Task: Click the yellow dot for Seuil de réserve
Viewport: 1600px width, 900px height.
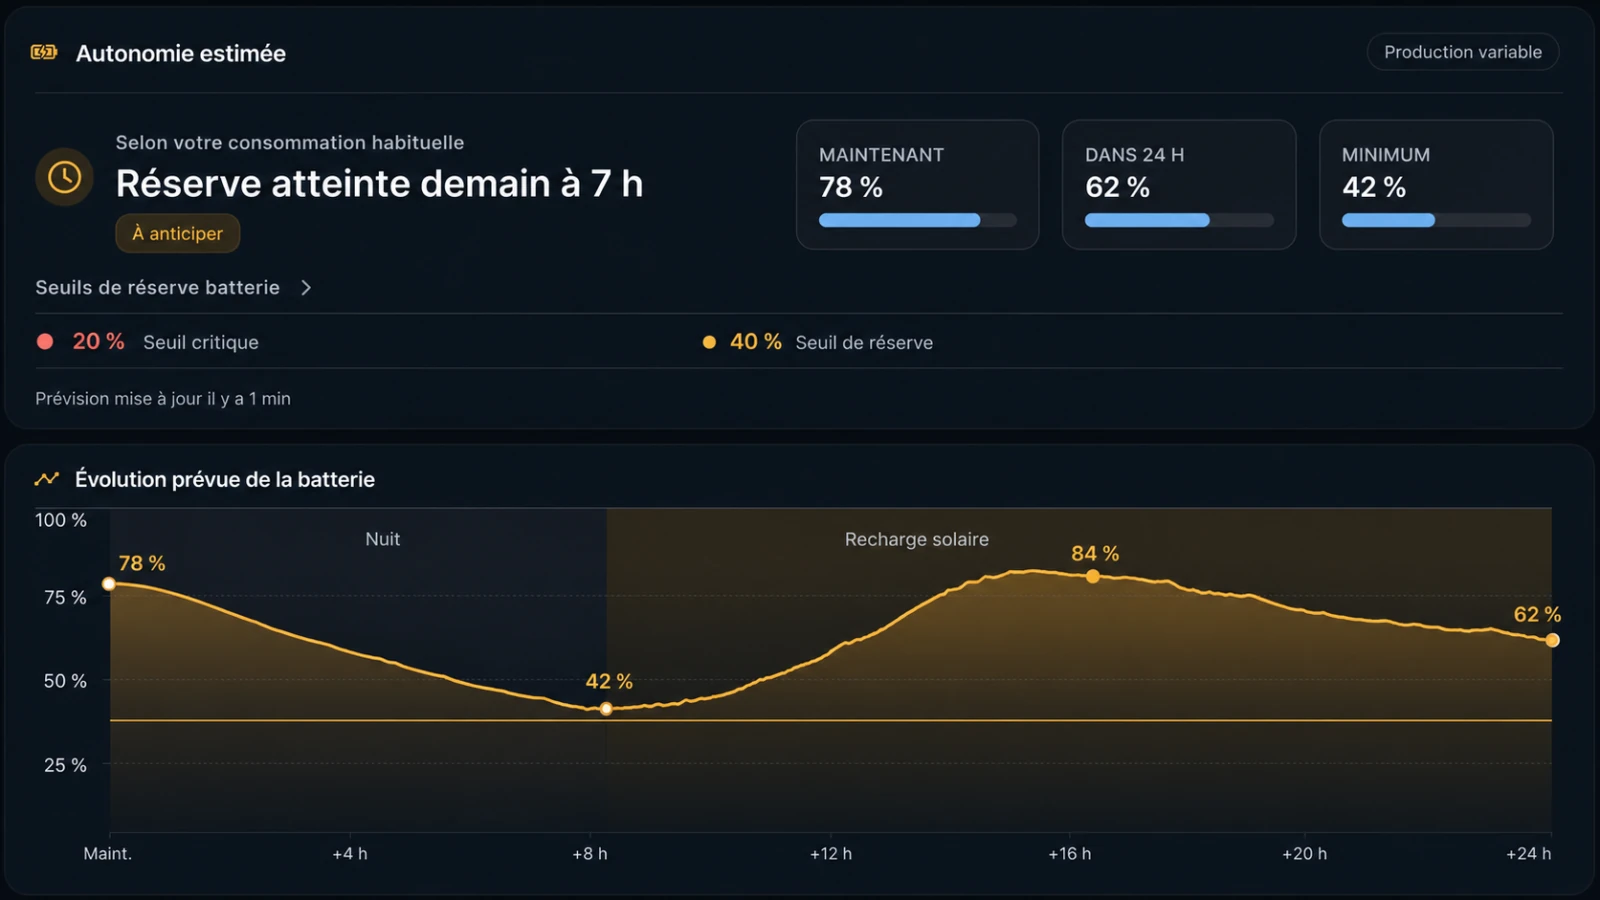Action: pyautogui.click(x=709, y=342)
